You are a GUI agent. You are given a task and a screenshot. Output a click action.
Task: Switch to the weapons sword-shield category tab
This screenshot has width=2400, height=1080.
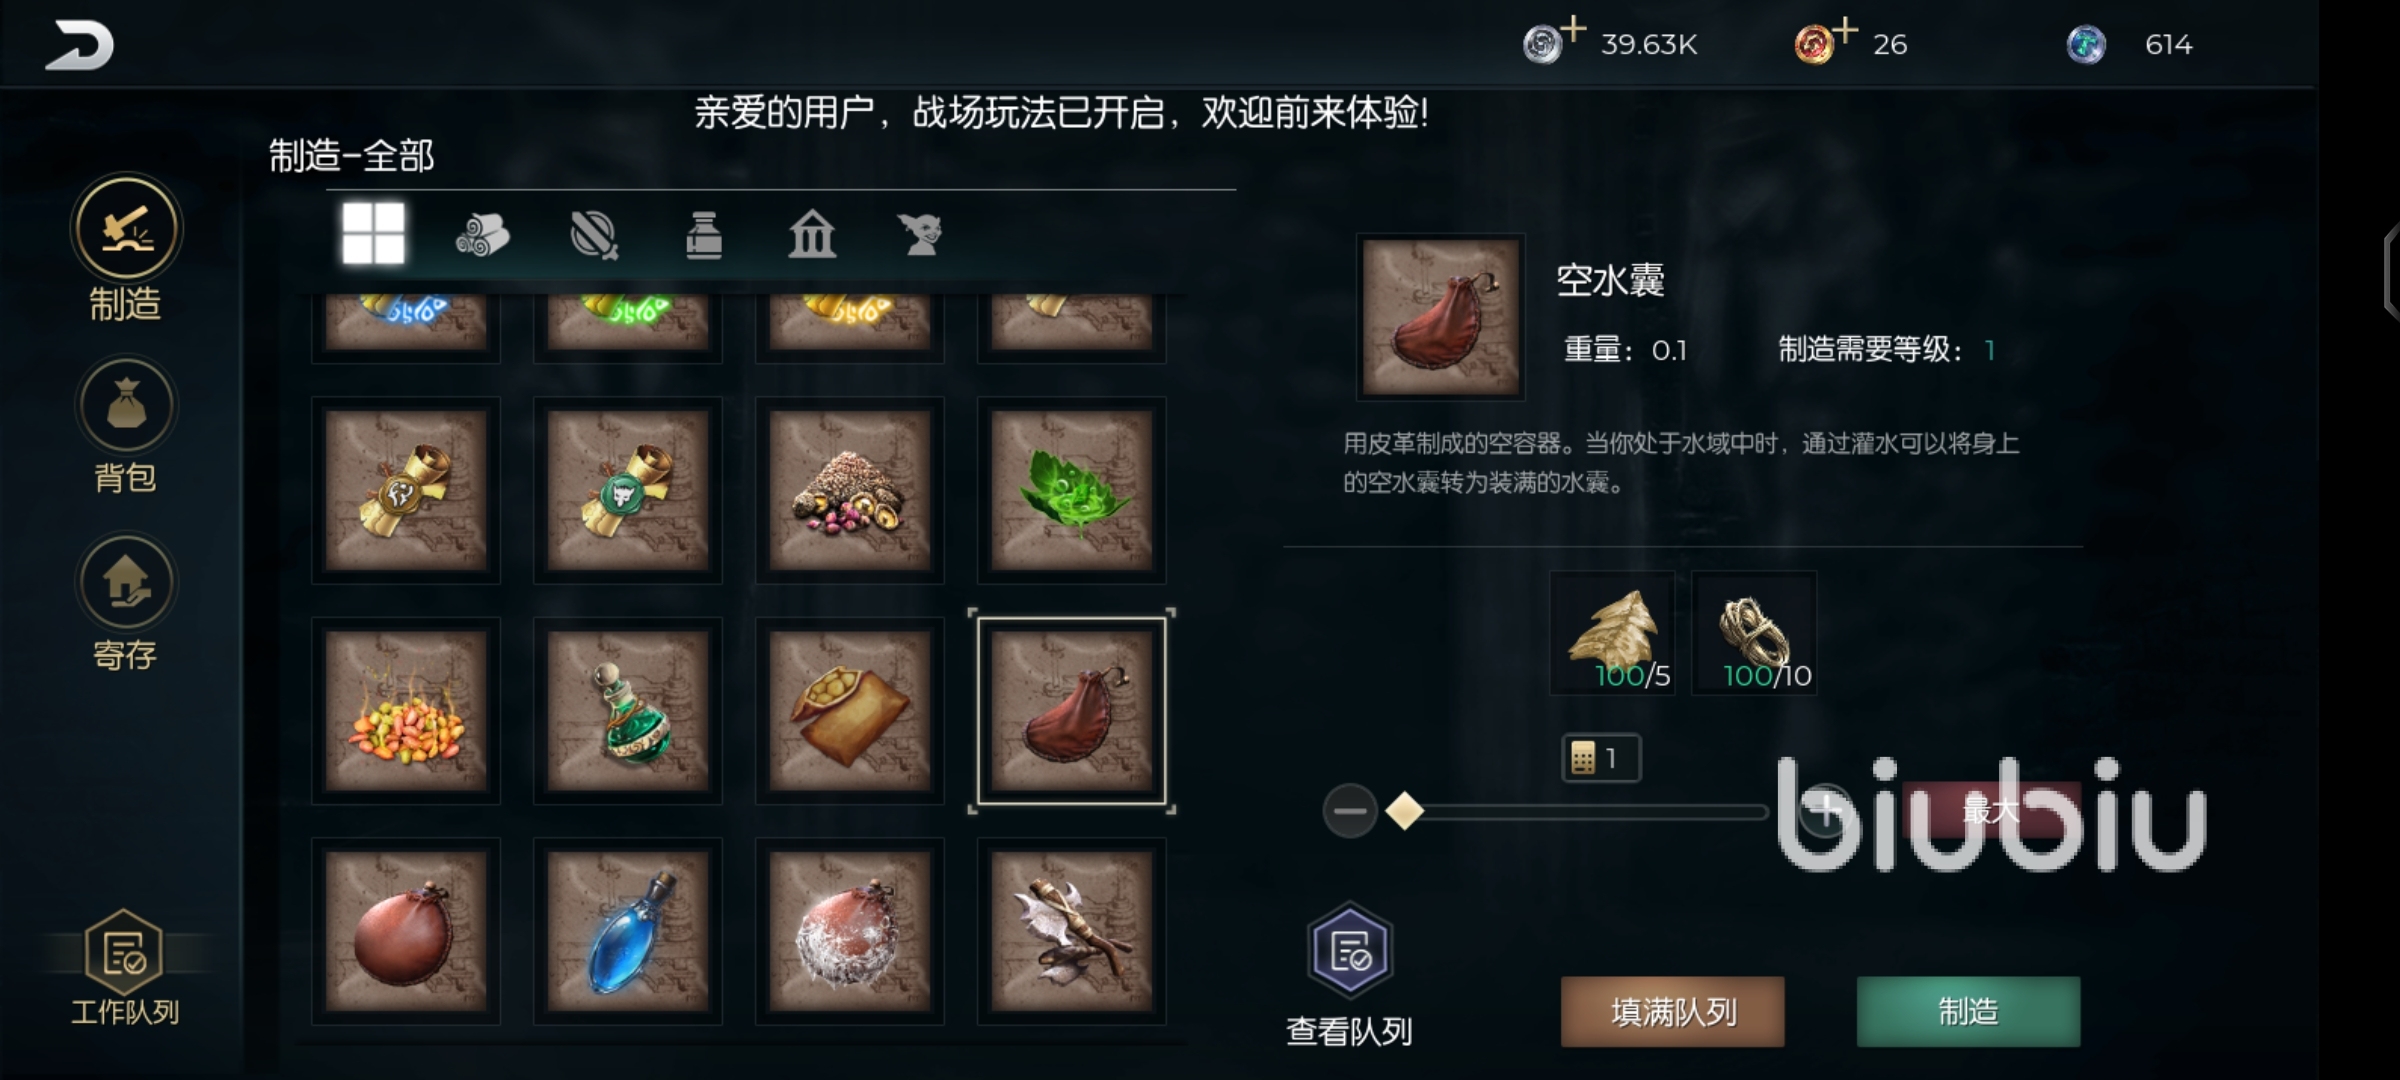point(594,236)
